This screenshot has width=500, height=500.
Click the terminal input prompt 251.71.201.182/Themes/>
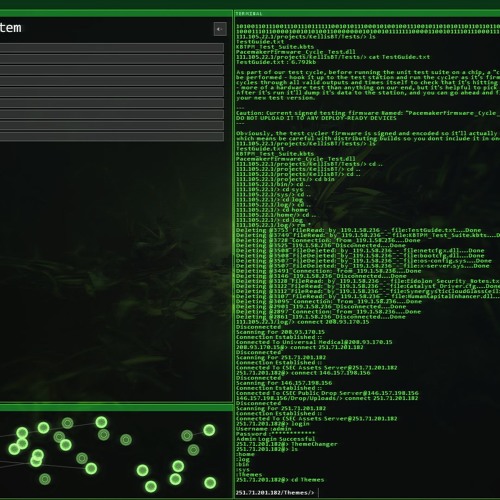point(275,493)
